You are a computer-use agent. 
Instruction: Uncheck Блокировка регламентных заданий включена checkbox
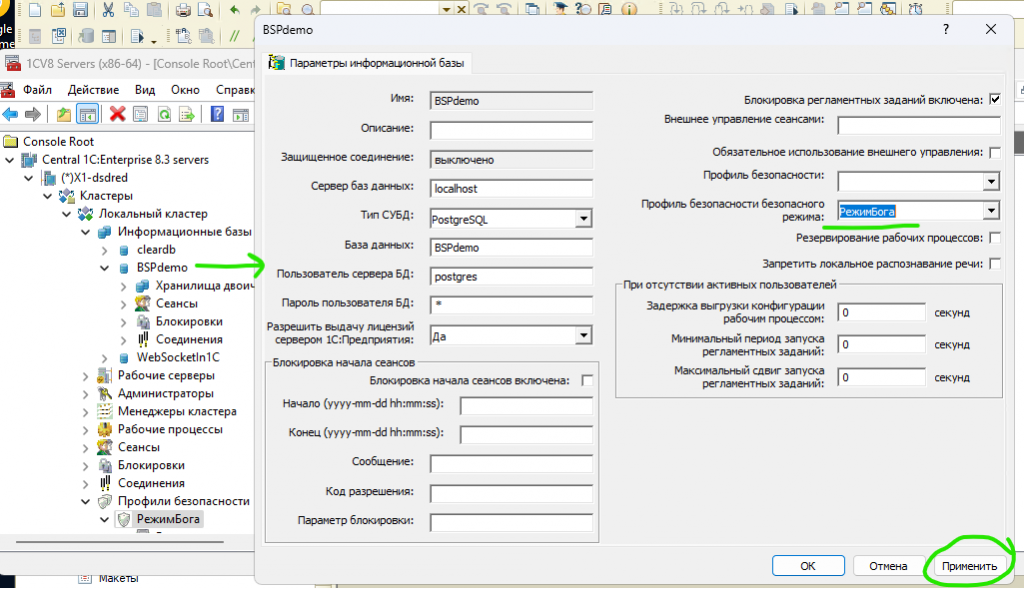(995, 100)
